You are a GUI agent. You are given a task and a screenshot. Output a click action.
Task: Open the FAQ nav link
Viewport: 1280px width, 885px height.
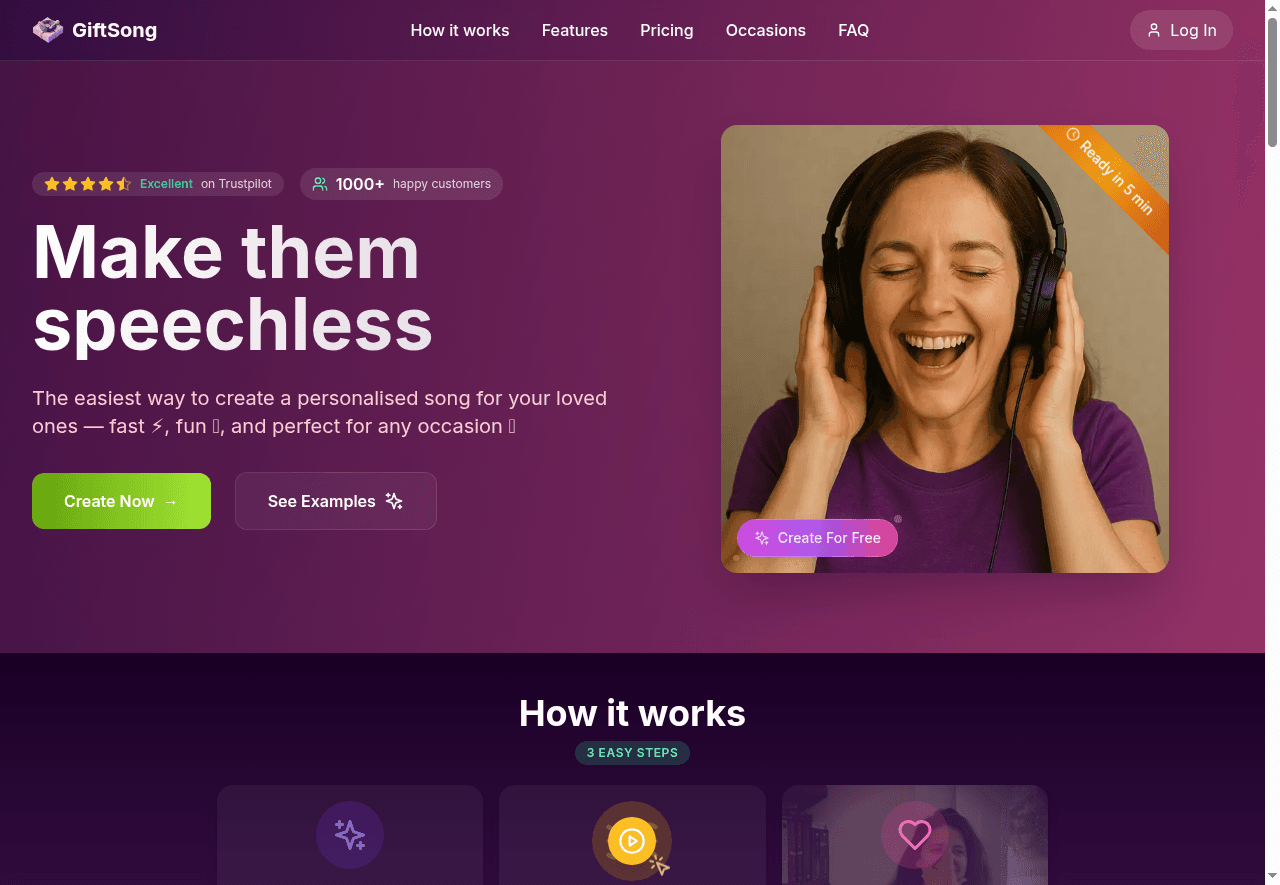tap(854, 30)
